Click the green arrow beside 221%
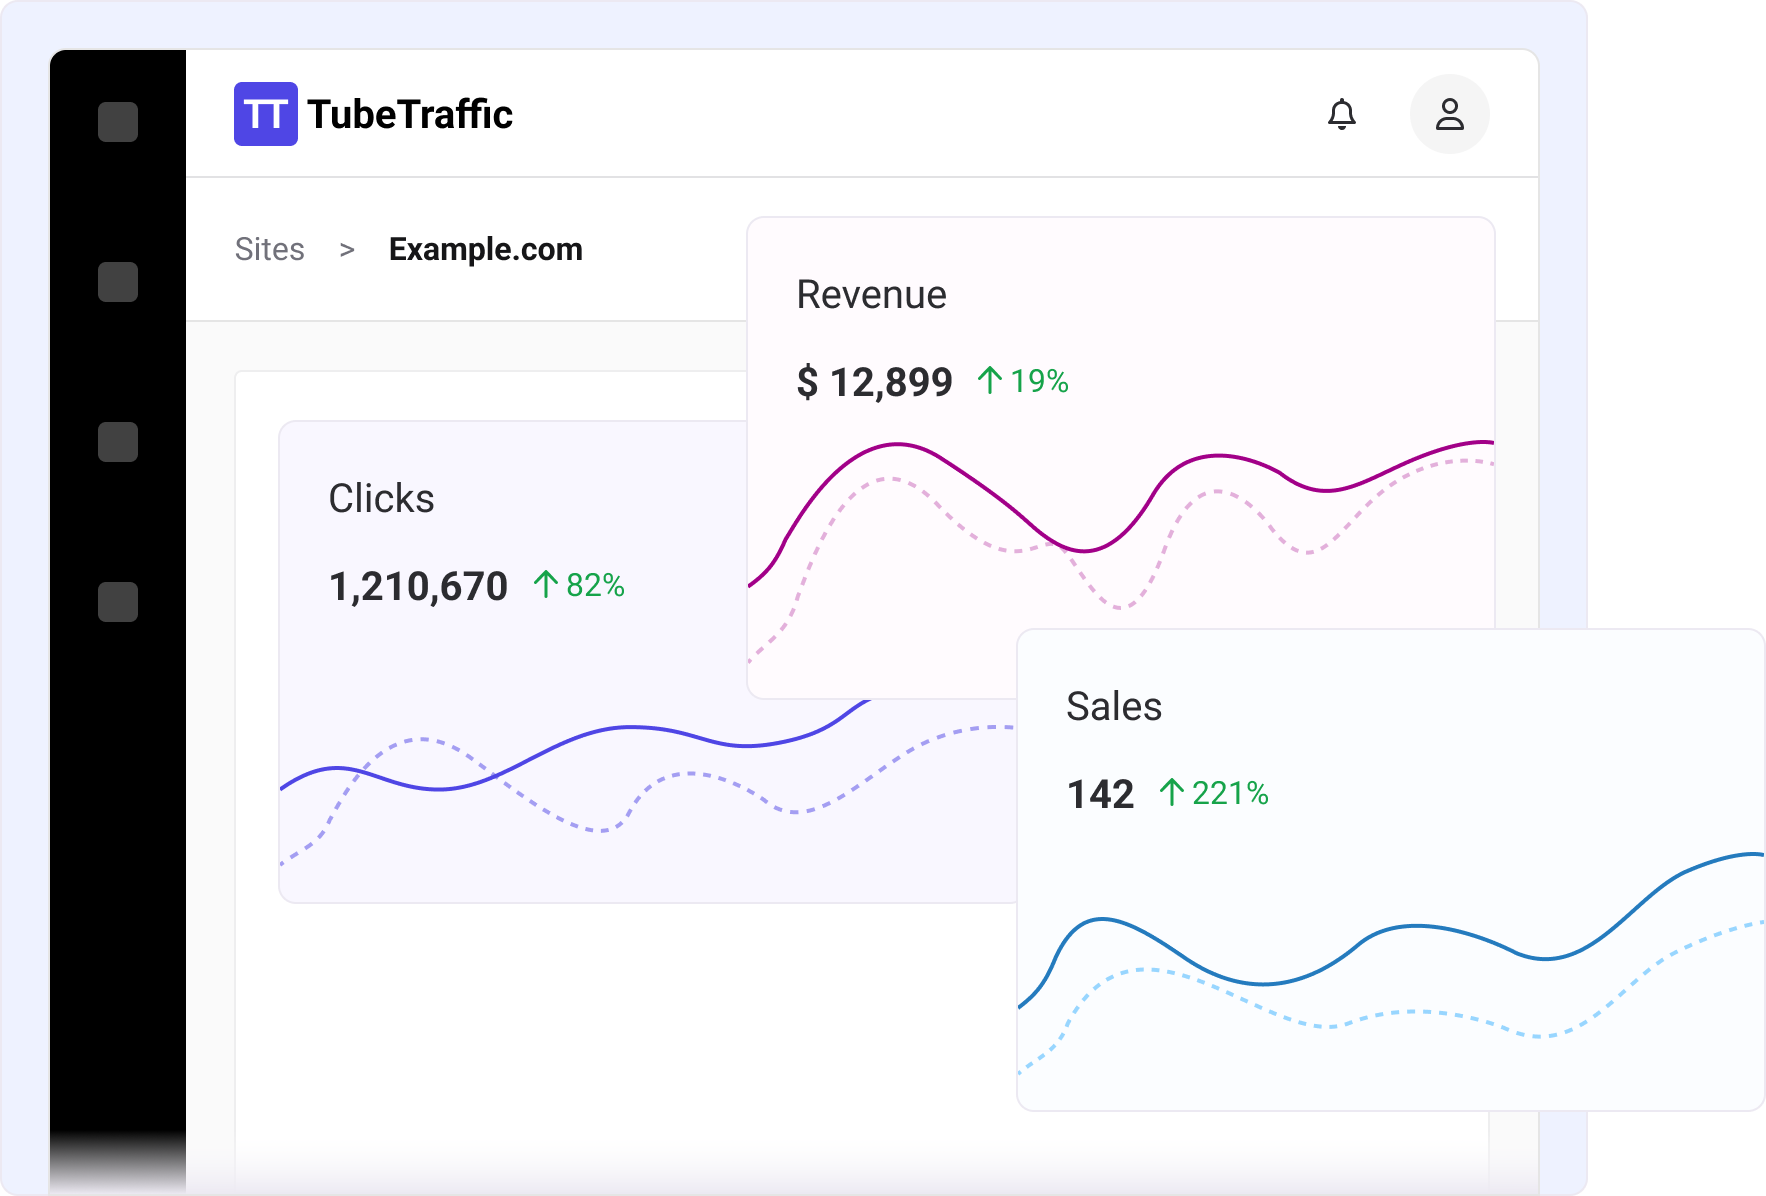 click(x=1171, y=792)
